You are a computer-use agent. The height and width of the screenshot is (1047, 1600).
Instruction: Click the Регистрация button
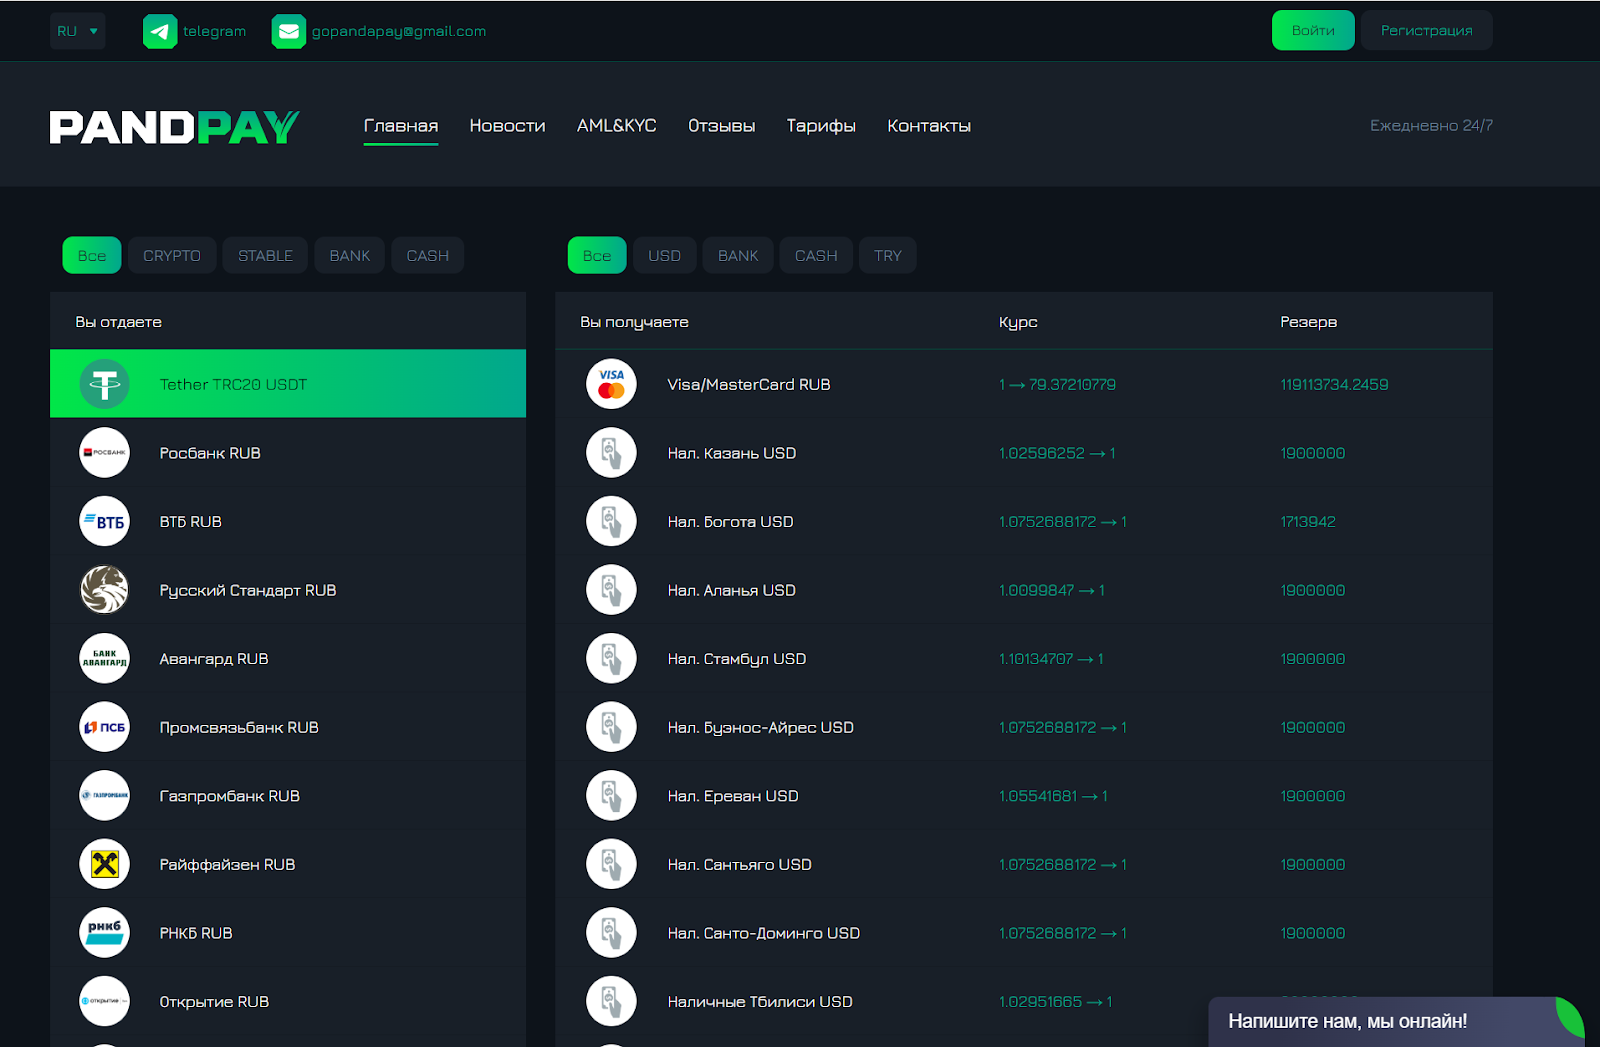point(1426,30)
